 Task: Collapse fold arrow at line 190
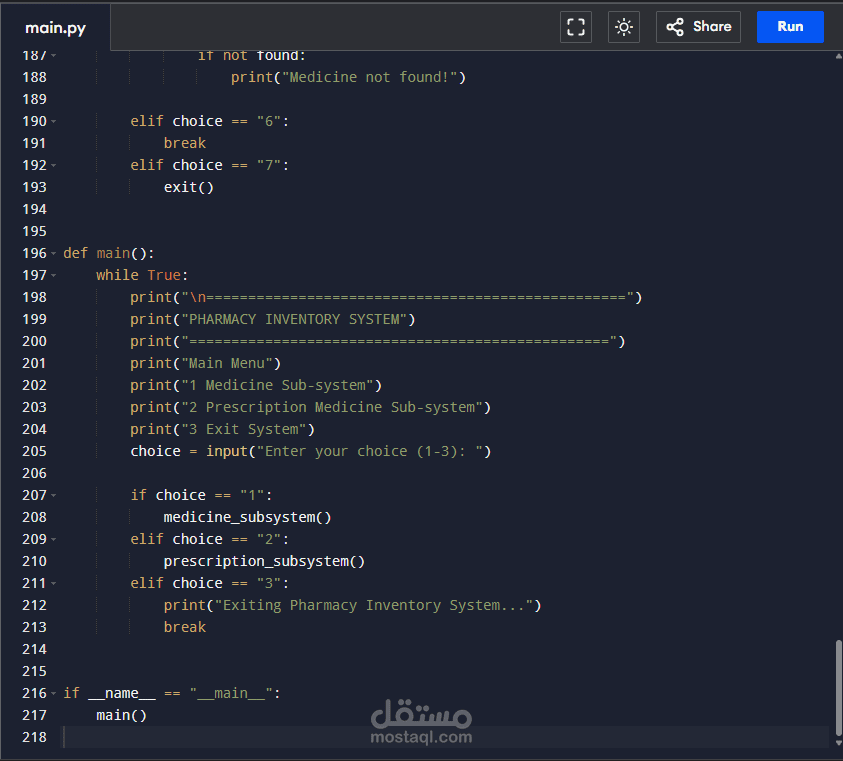click(x=53, y=122)
